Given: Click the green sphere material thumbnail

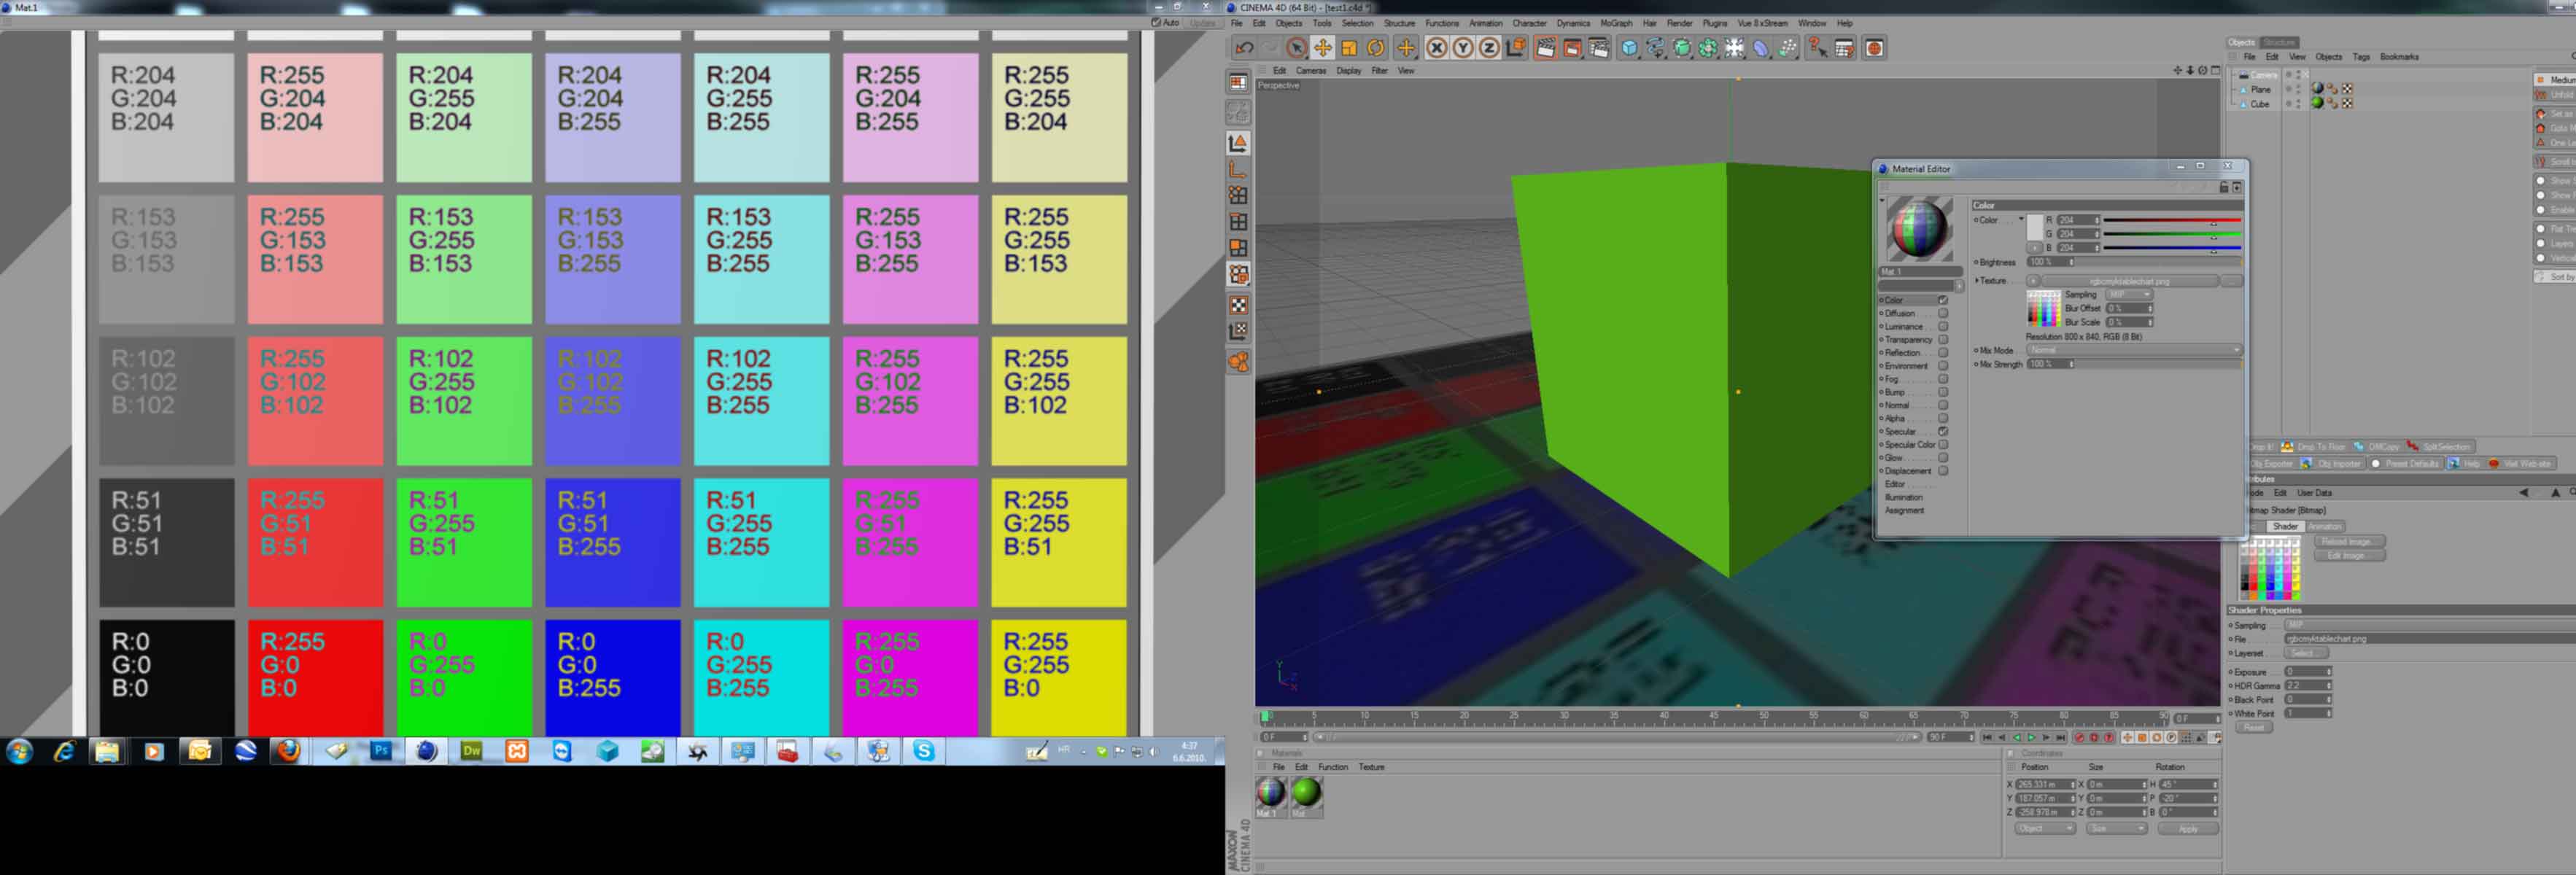Looking at the screenshot, I should click(x=1306, y=792).
